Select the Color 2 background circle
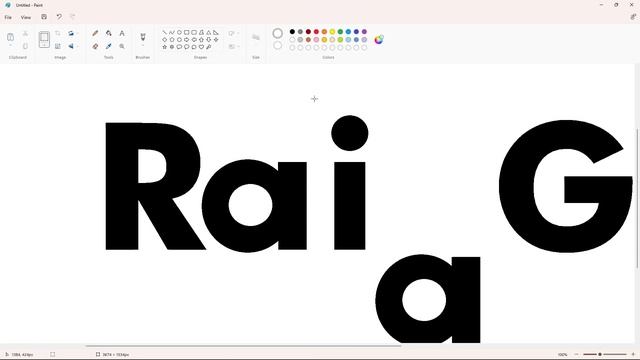The width and height of the screenshot is (640, 360). [x=278, y=46]
